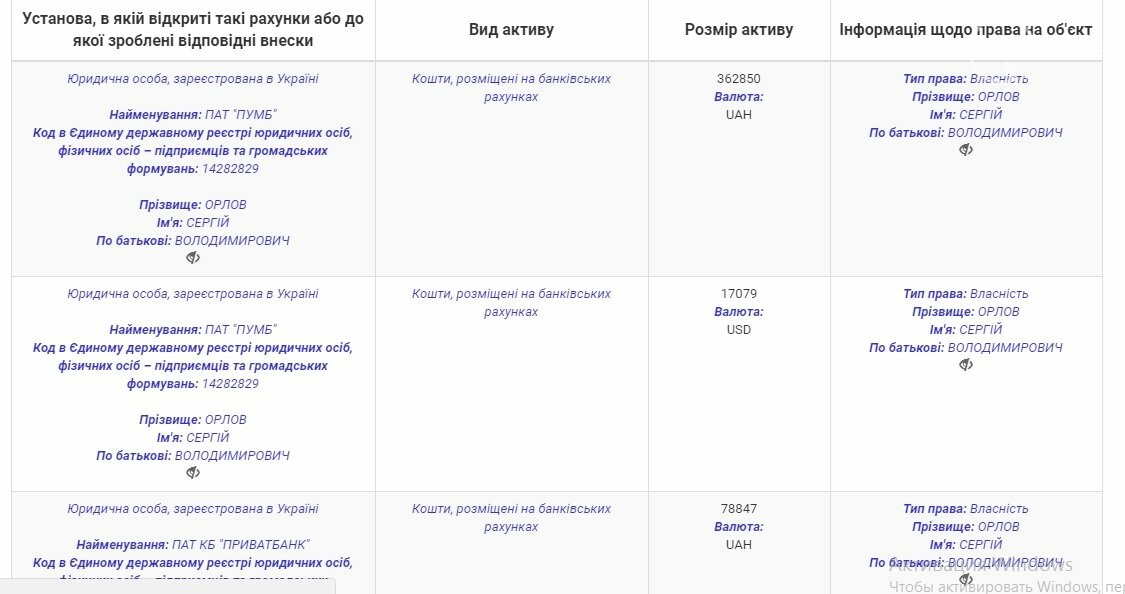Click the 'Установа, в якій відкриті' column header

click(x=193, y=29)
